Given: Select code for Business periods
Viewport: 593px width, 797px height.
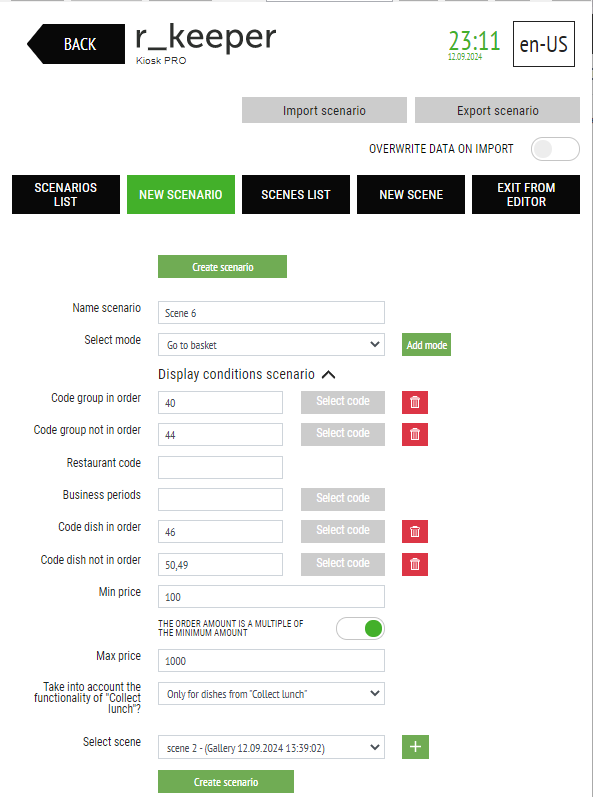Looking at the screenshot, I should point(342,499).
